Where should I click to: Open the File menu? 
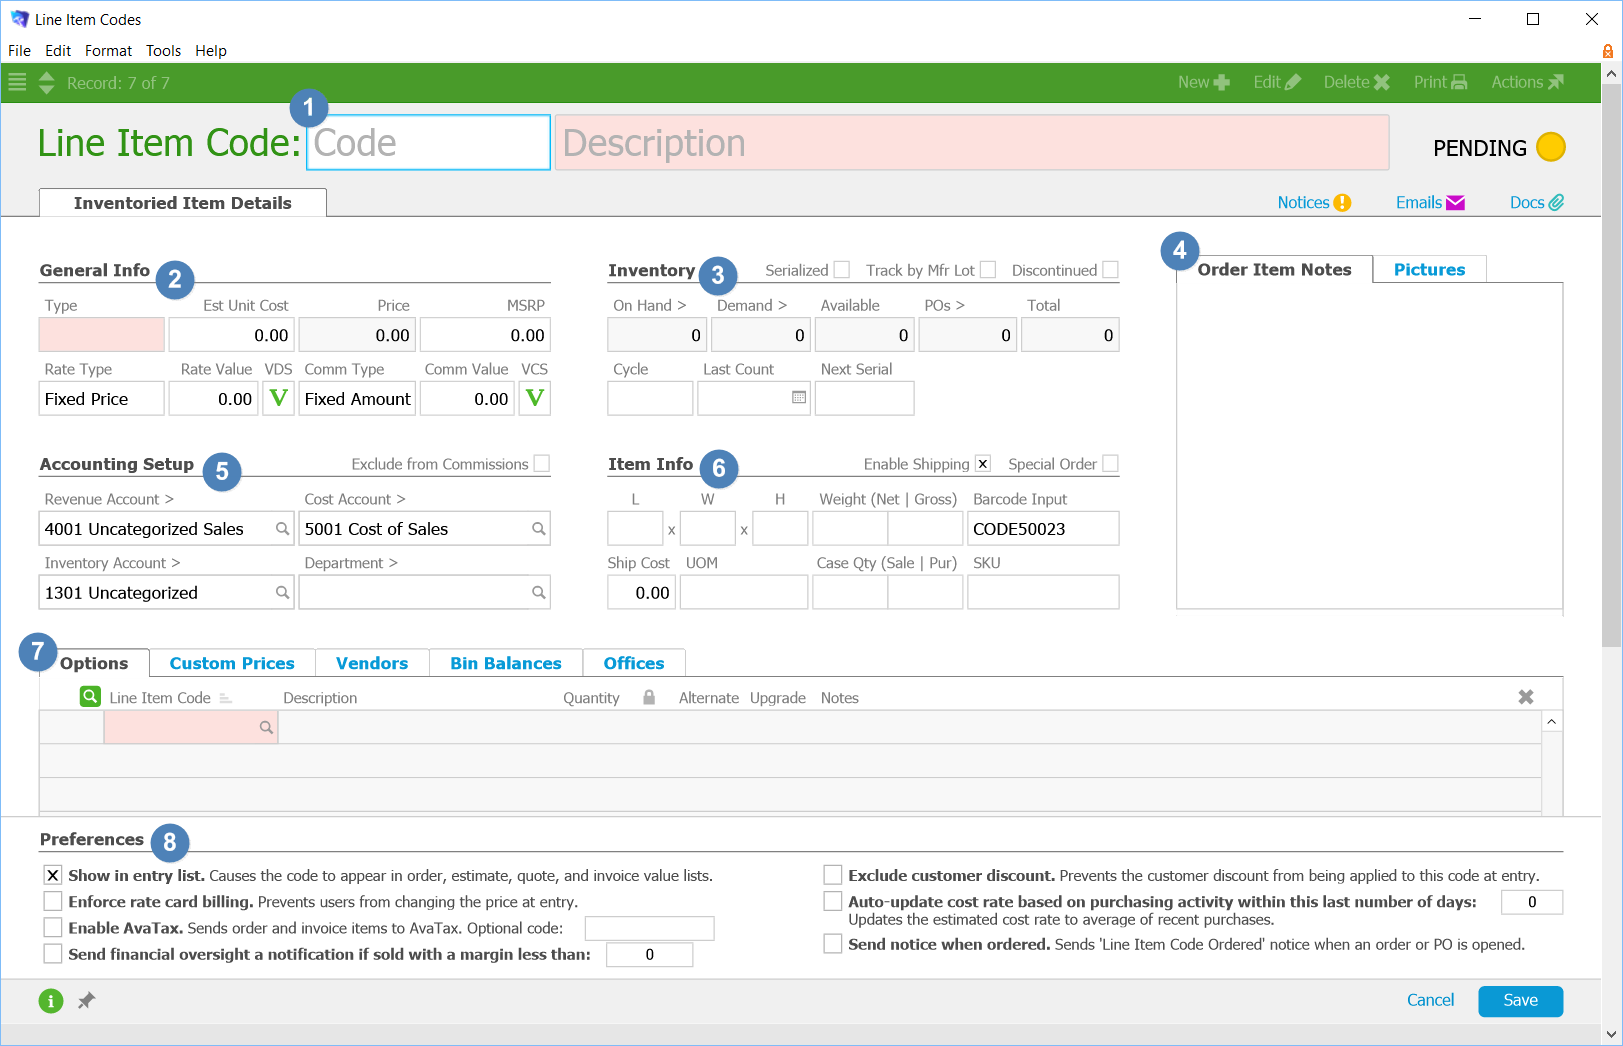coord(19,51)
